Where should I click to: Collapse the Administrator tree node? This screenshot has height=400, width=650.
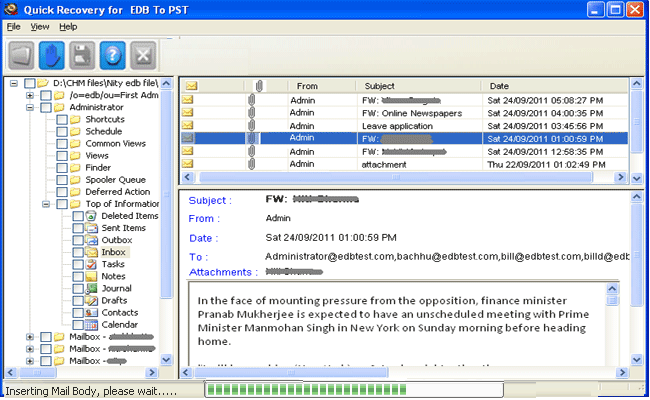click(30, 107)
